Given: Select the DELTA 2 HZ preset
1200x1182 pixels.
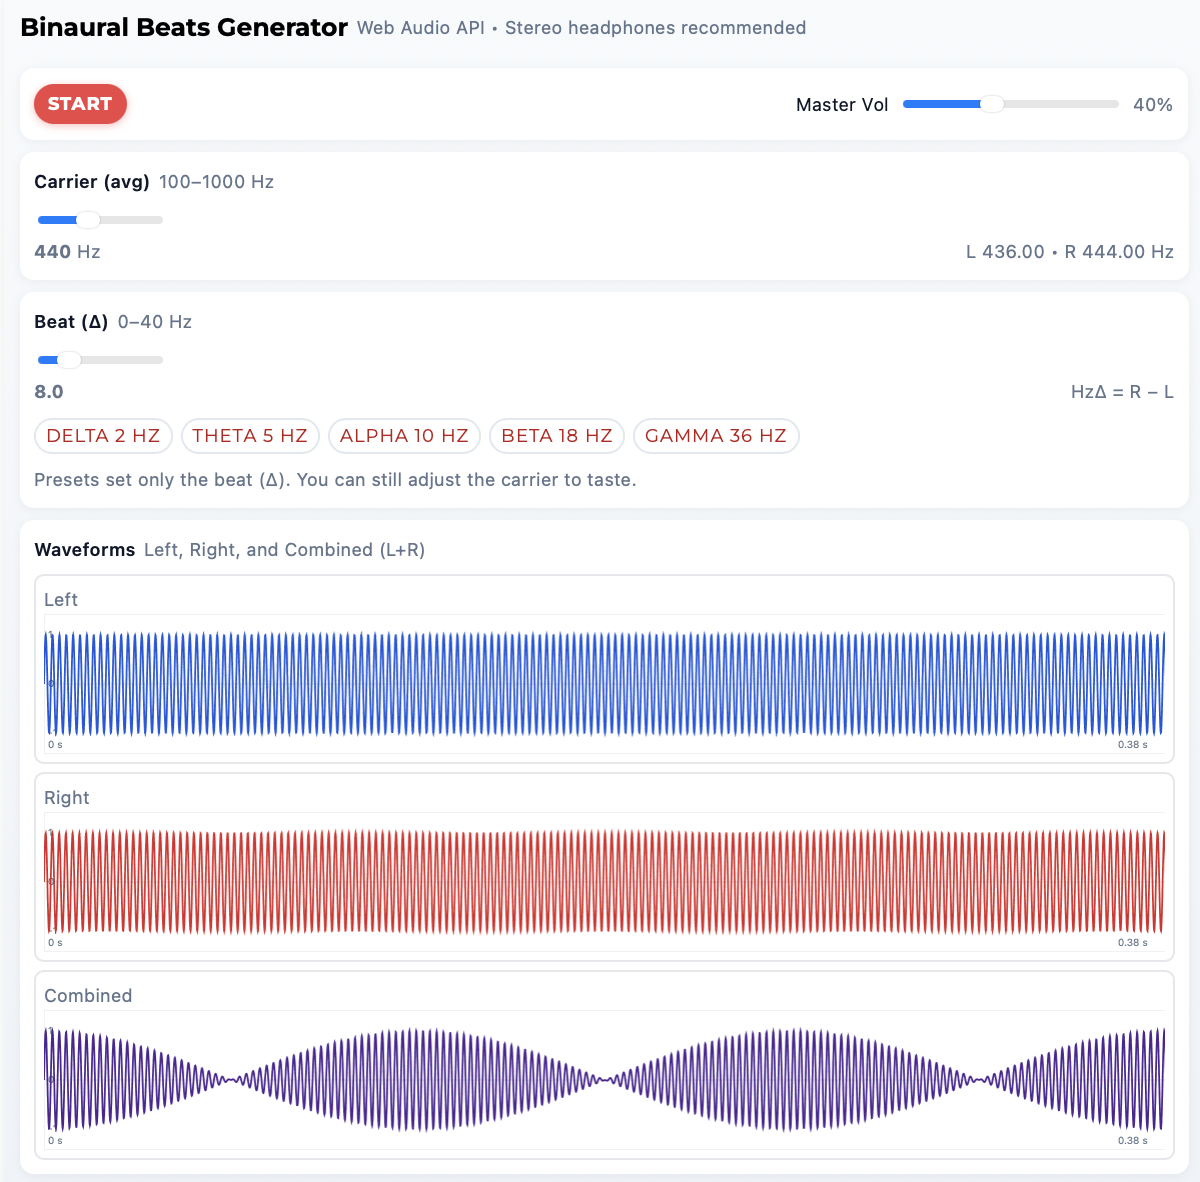Looking at the screenshot, I should click(103, 436).
